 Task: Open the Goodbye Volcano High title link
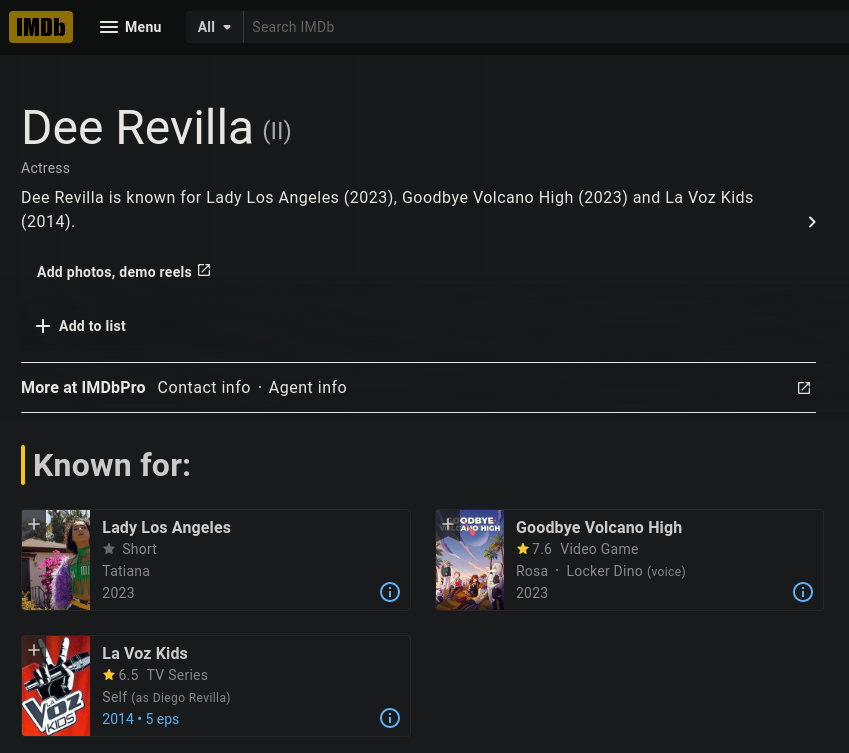pyautogui.click(x=599, y=527)
